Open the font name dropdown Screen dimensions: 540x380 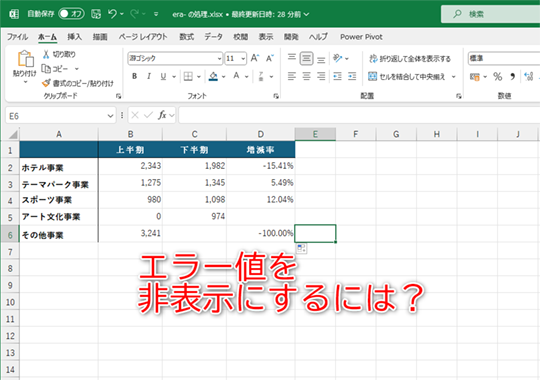click(219, 59)
